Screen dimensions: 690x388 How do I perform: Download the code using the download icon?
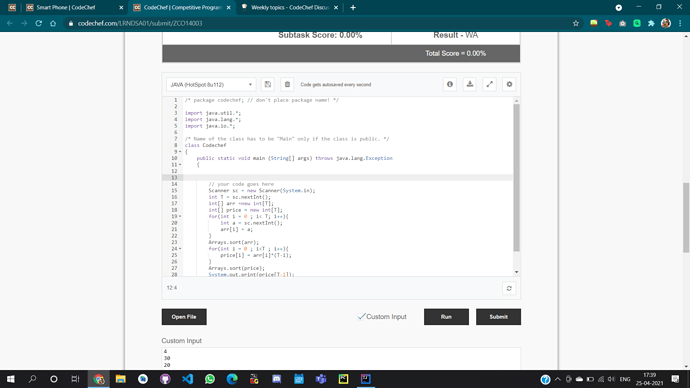470,84
